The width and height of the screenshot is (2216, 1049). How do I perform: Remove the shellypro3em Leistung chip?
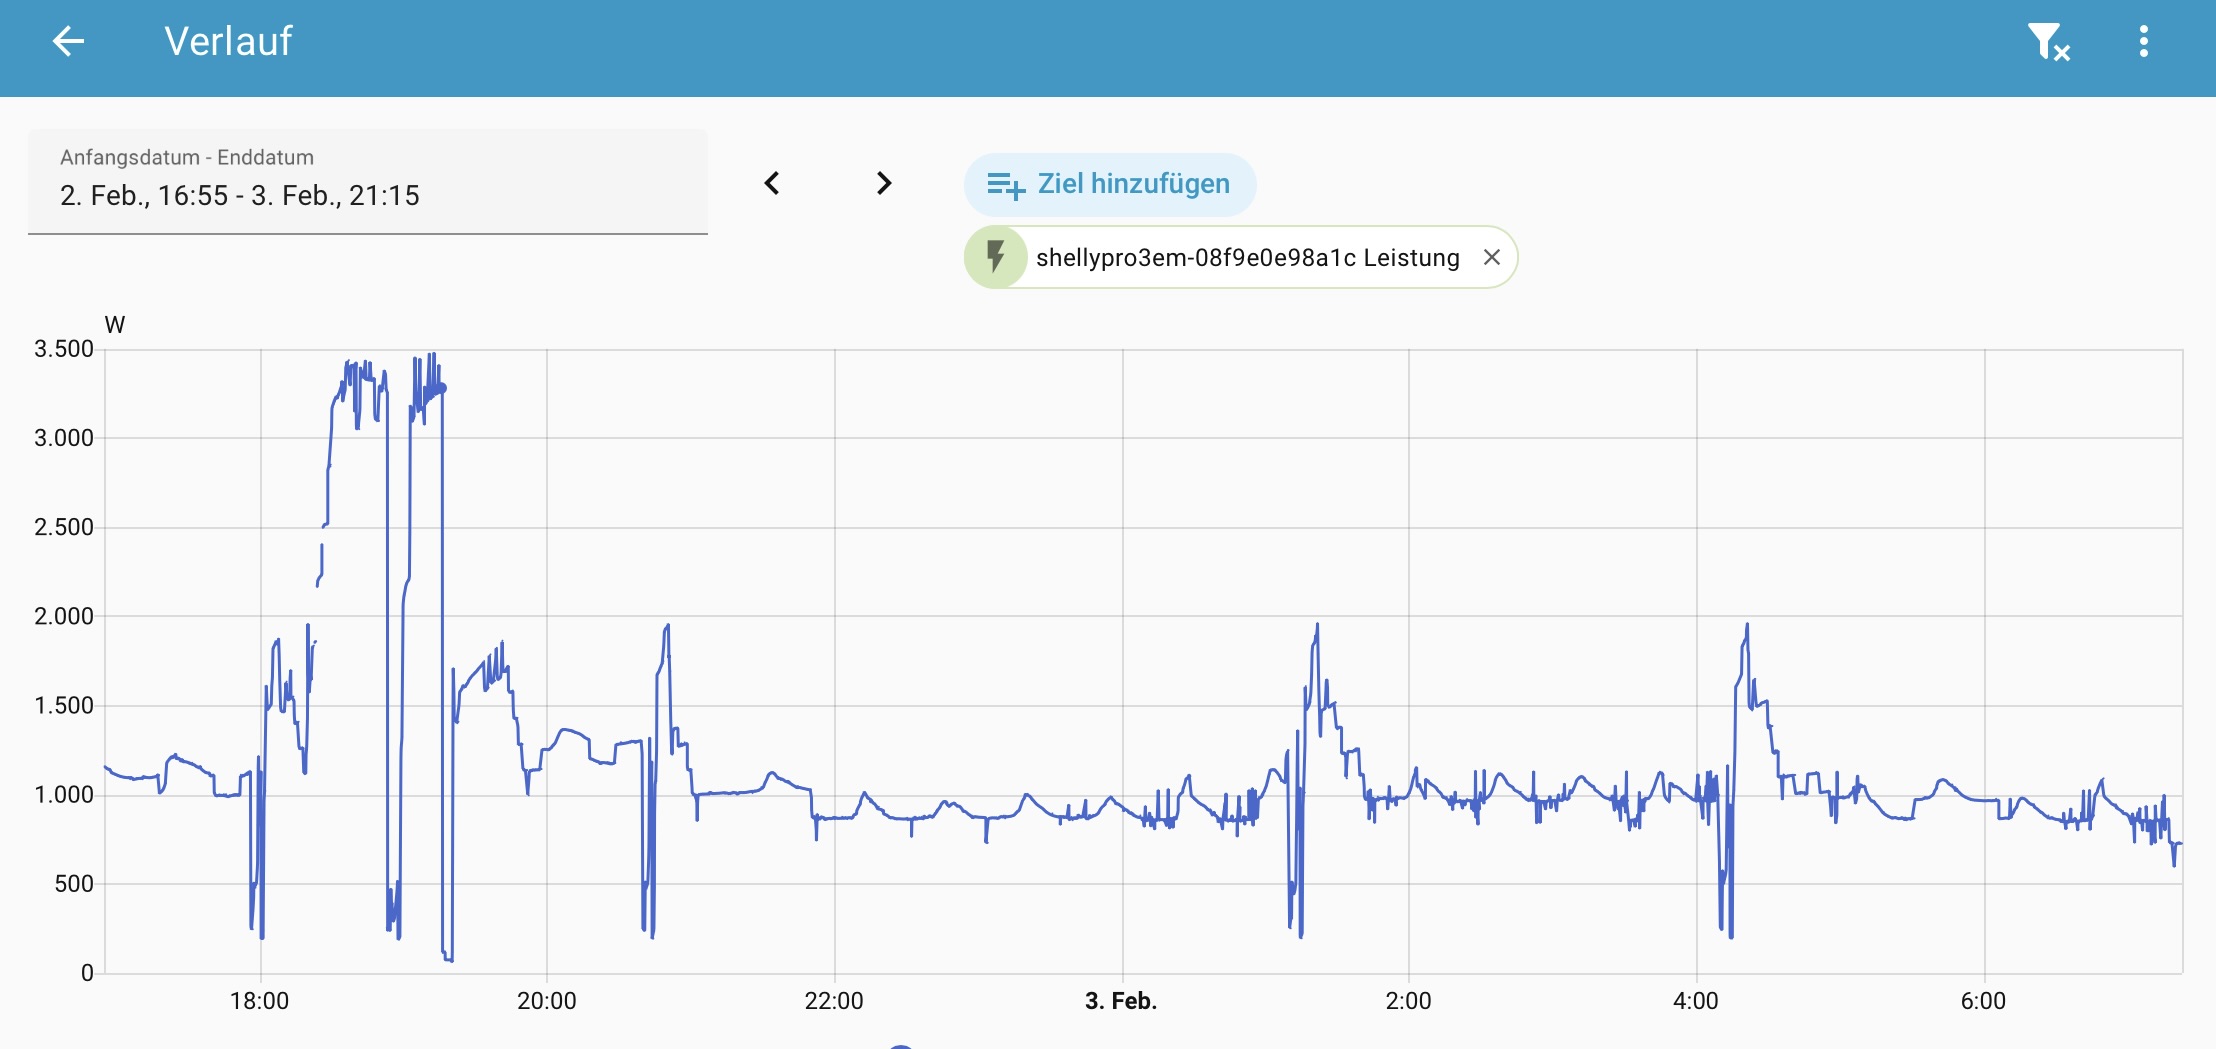(1491, 257)
